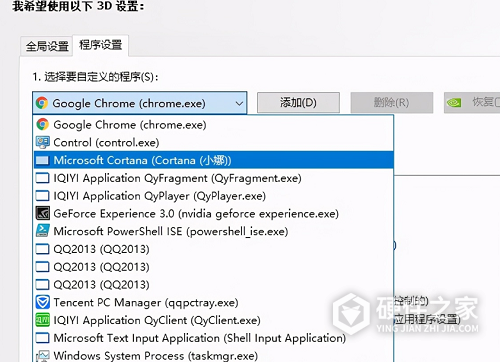The image size is (500, 362).
Task: Select Microsoft Text Input Application entry
Action: pyautogui.click(x=213, y=338)
